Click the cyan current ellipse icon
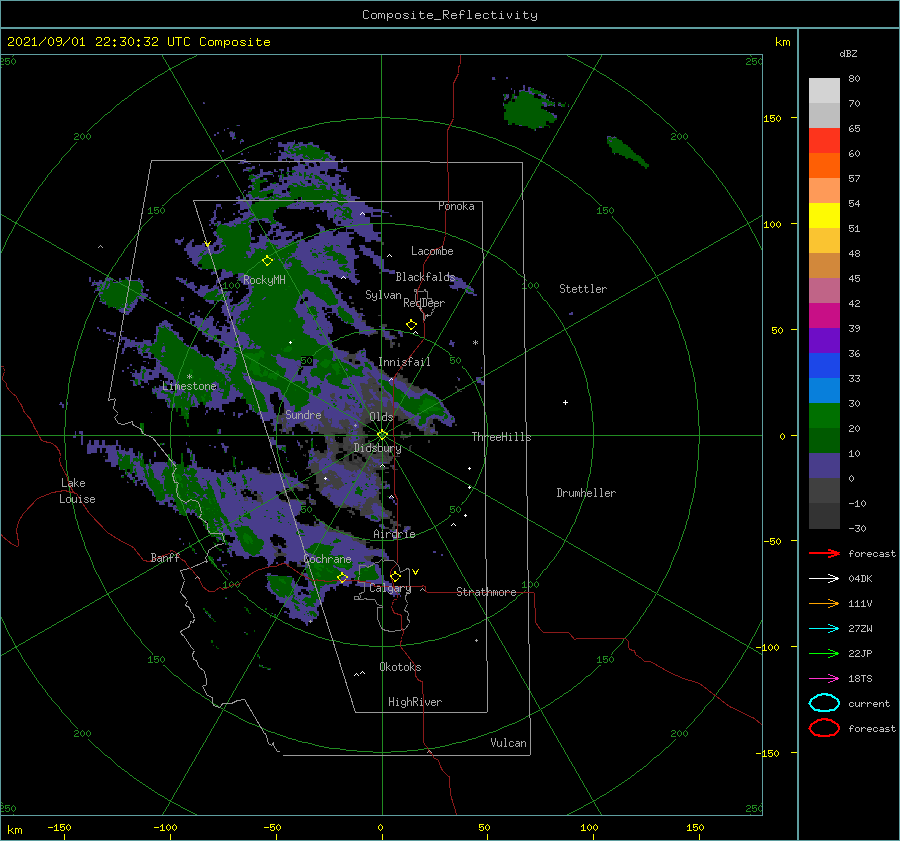 824,703
